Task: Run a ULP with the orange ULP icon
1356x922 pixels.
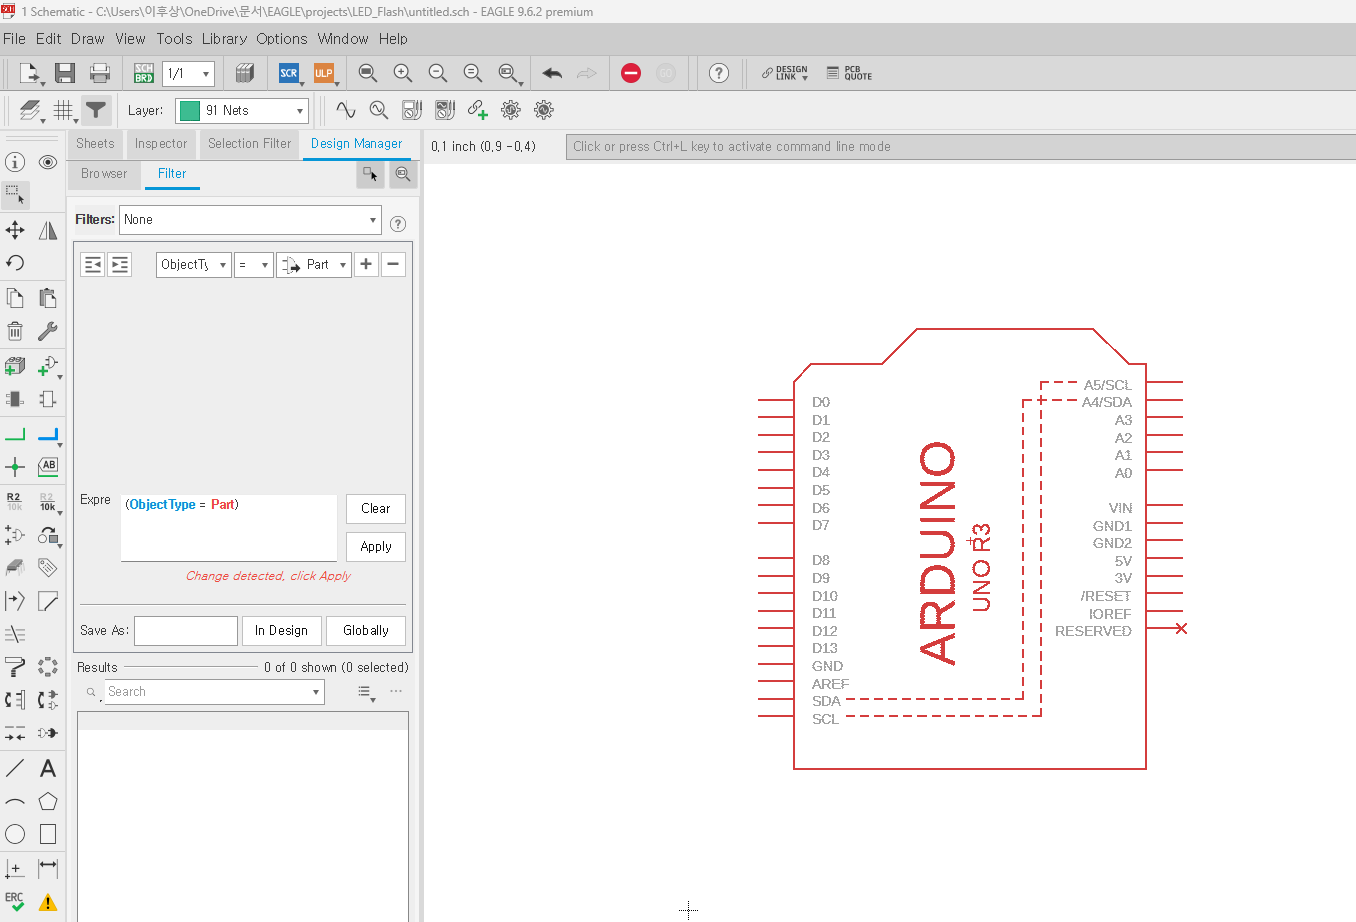Action: point(324,73)
